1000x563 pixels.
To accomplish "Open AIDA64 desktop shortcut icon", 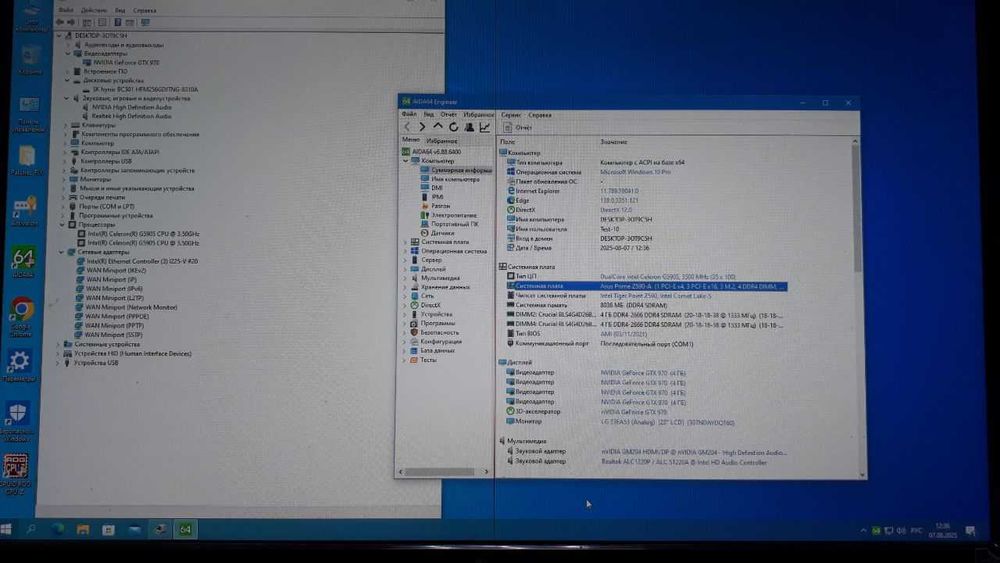I will (23, 263).
